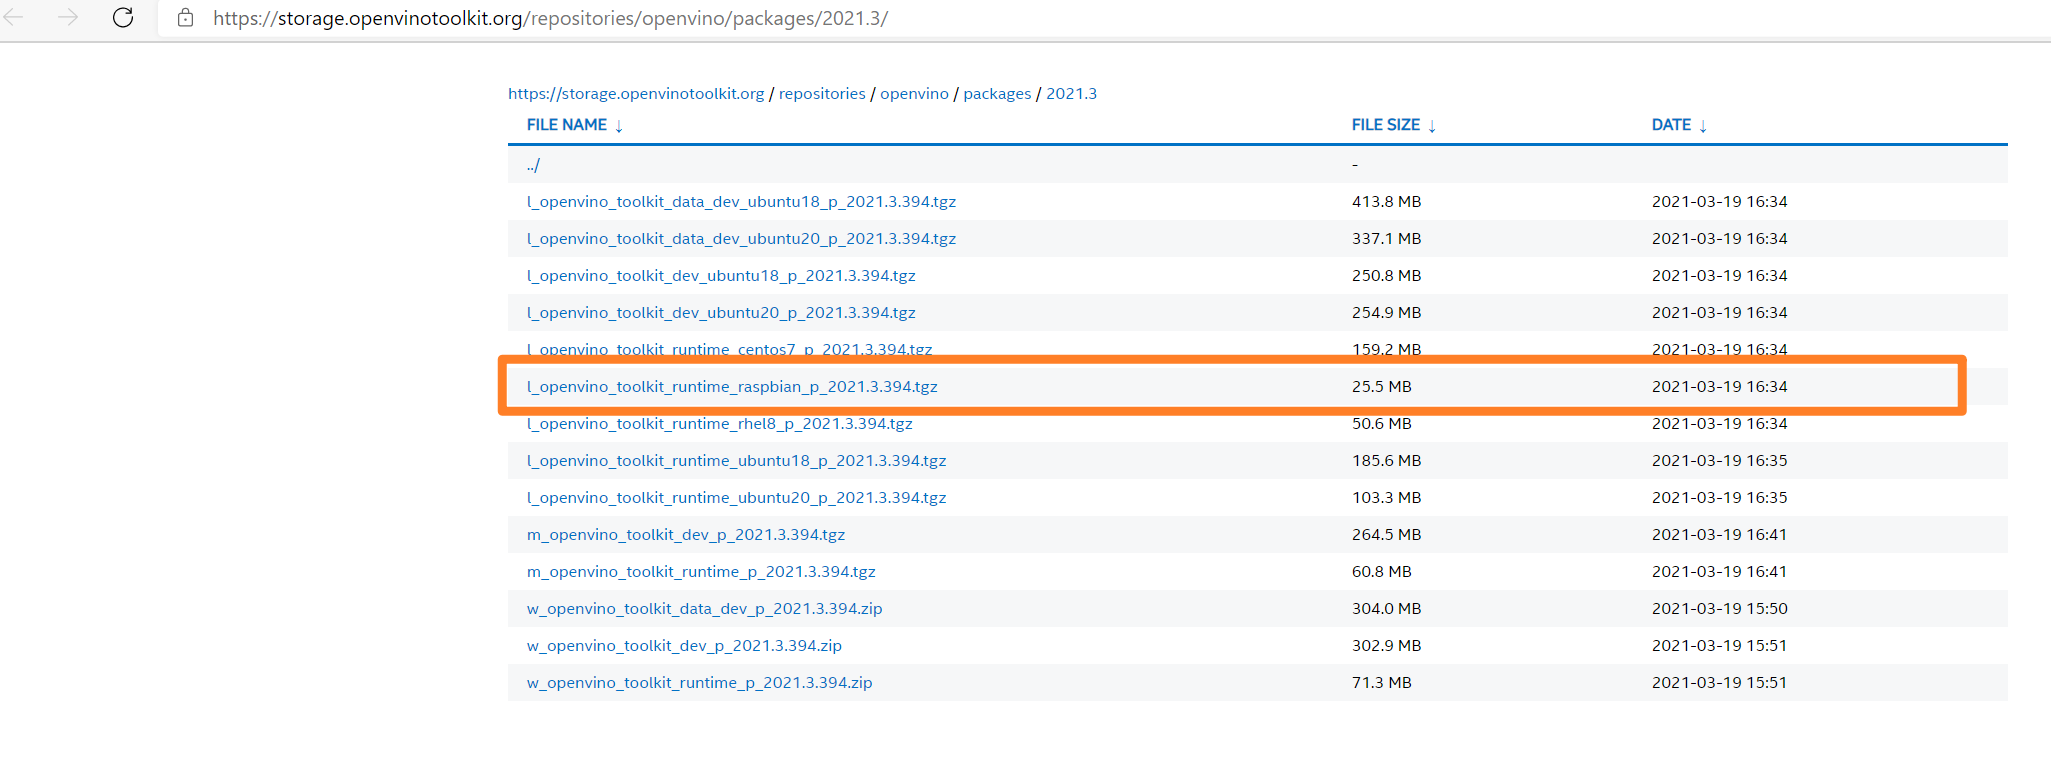Click the 264.5 MB file size
This screenshot has height=780, width=2051.
(1386, 535)
